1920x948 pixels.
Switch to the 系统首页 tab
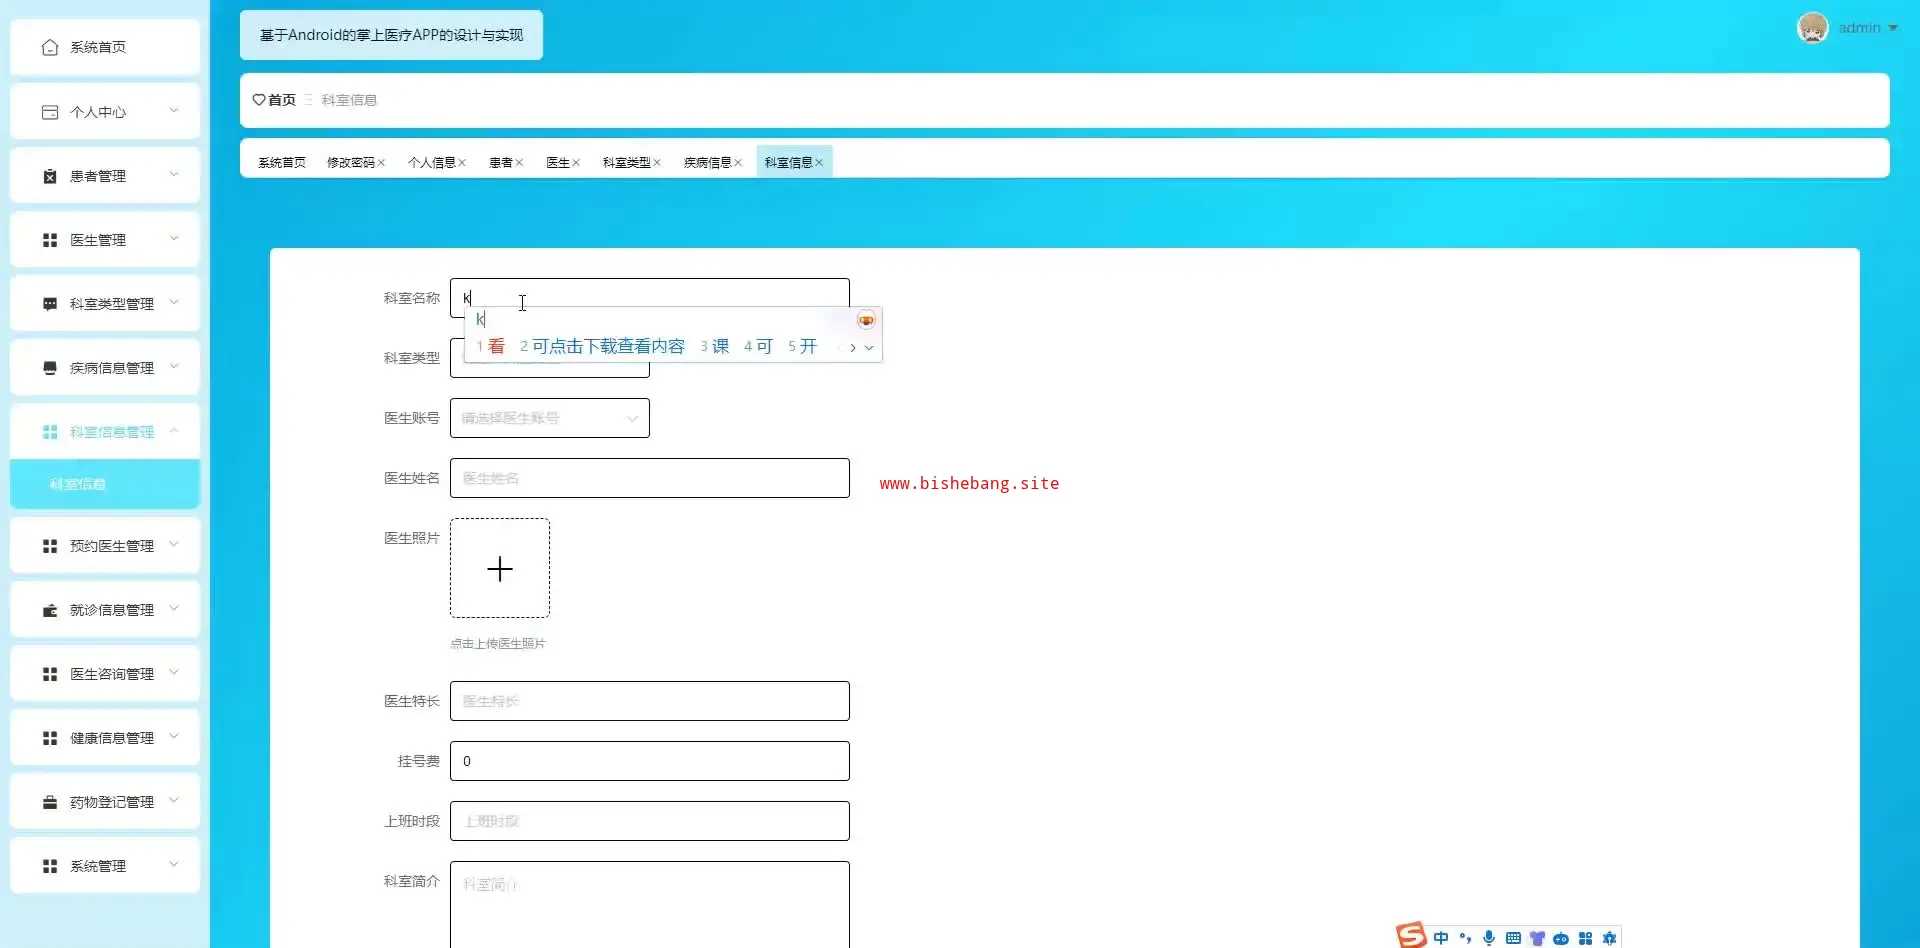point(282,163)
